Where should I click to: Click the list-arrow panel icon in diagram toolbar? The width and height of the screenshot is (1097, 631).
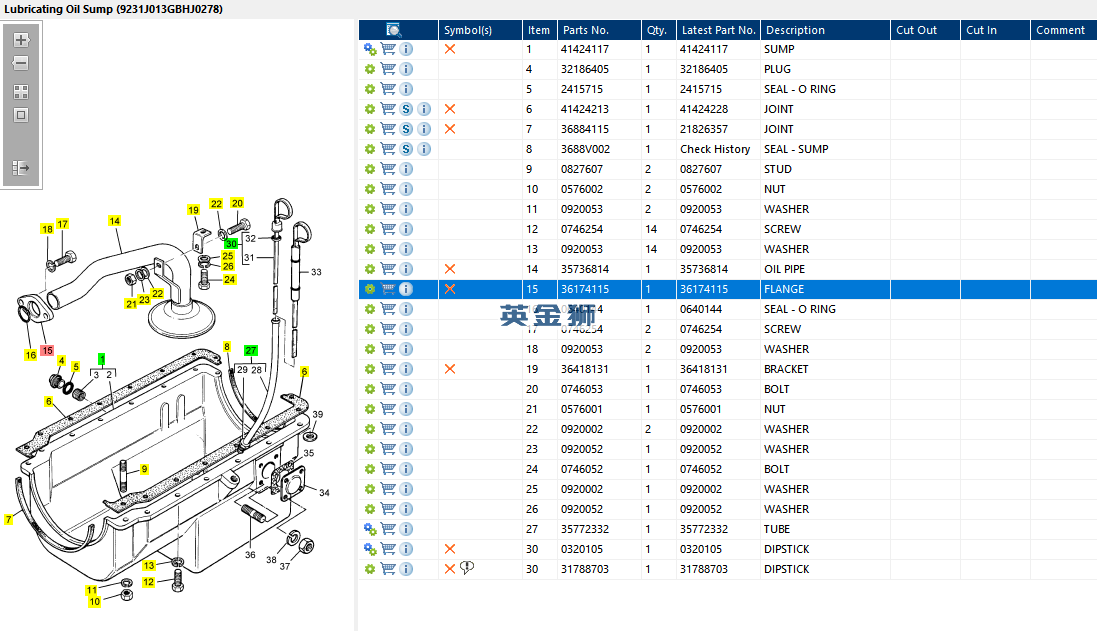(x=21, y=168)
